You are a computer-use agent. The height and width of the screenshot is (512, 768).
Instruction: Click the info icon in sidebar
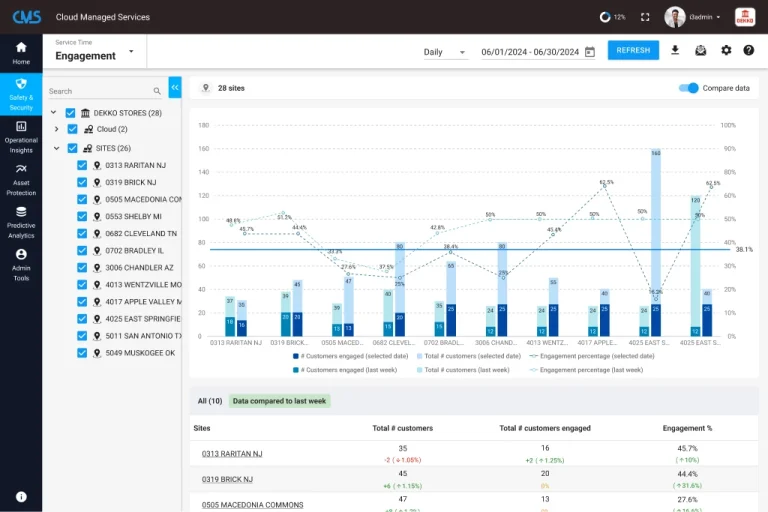click(21, 496)
